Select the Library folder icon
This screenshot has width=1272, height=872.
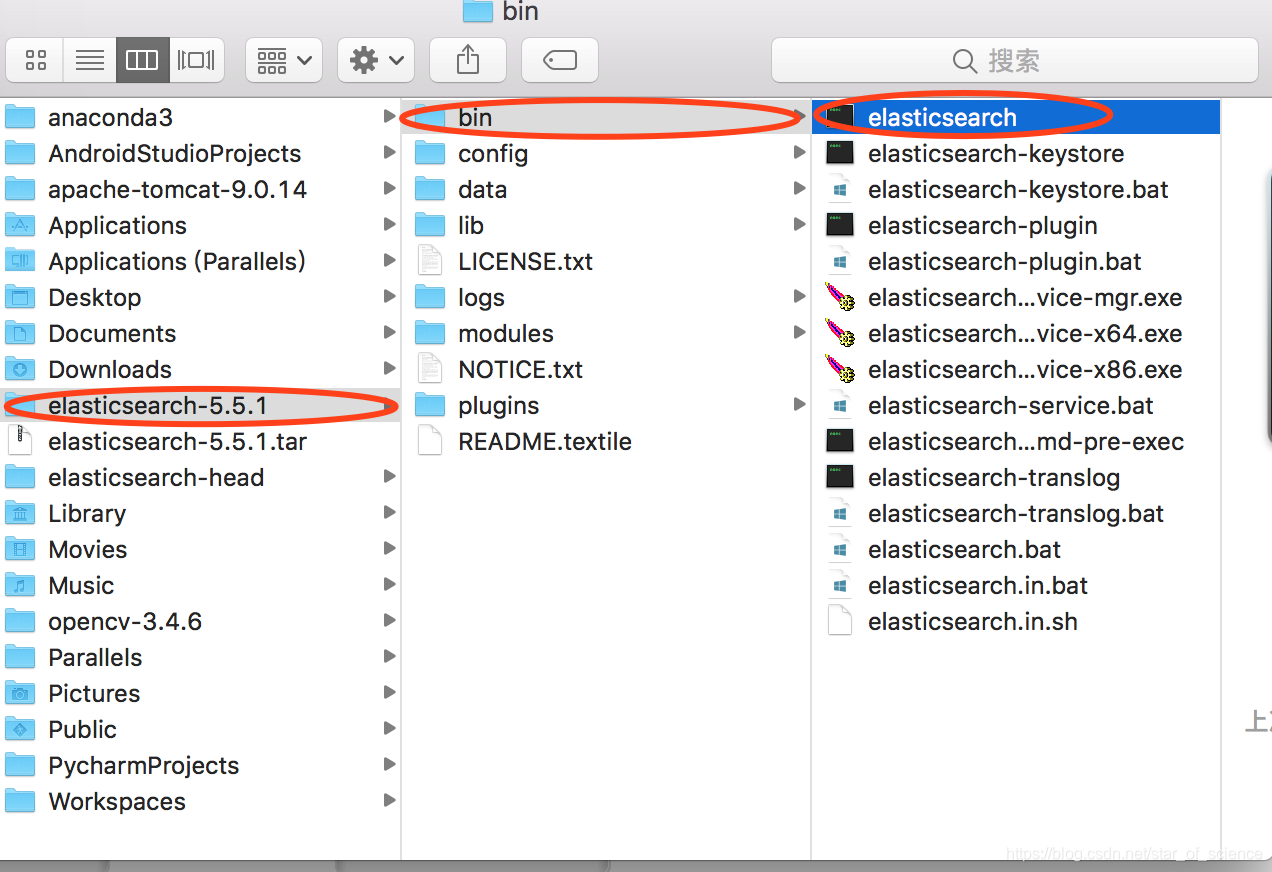[x=20, y=514]
